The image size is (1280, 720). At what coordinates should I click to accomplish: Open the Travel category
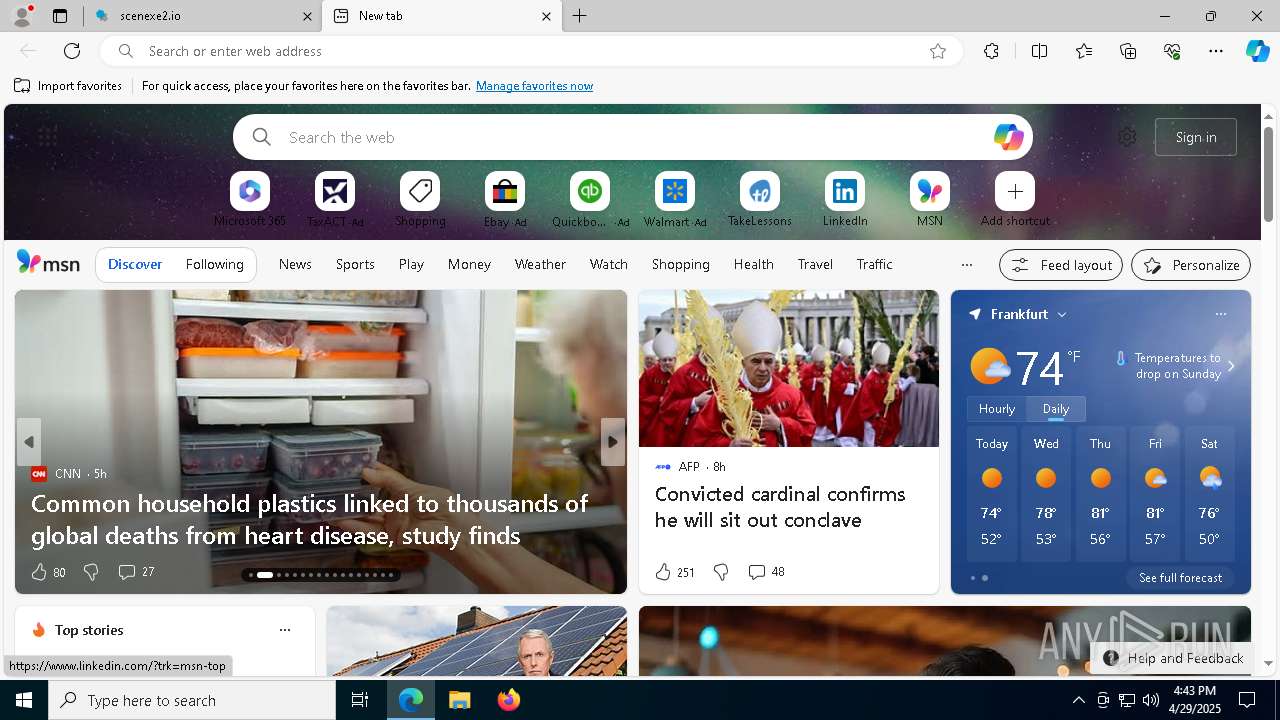[815, 264]
